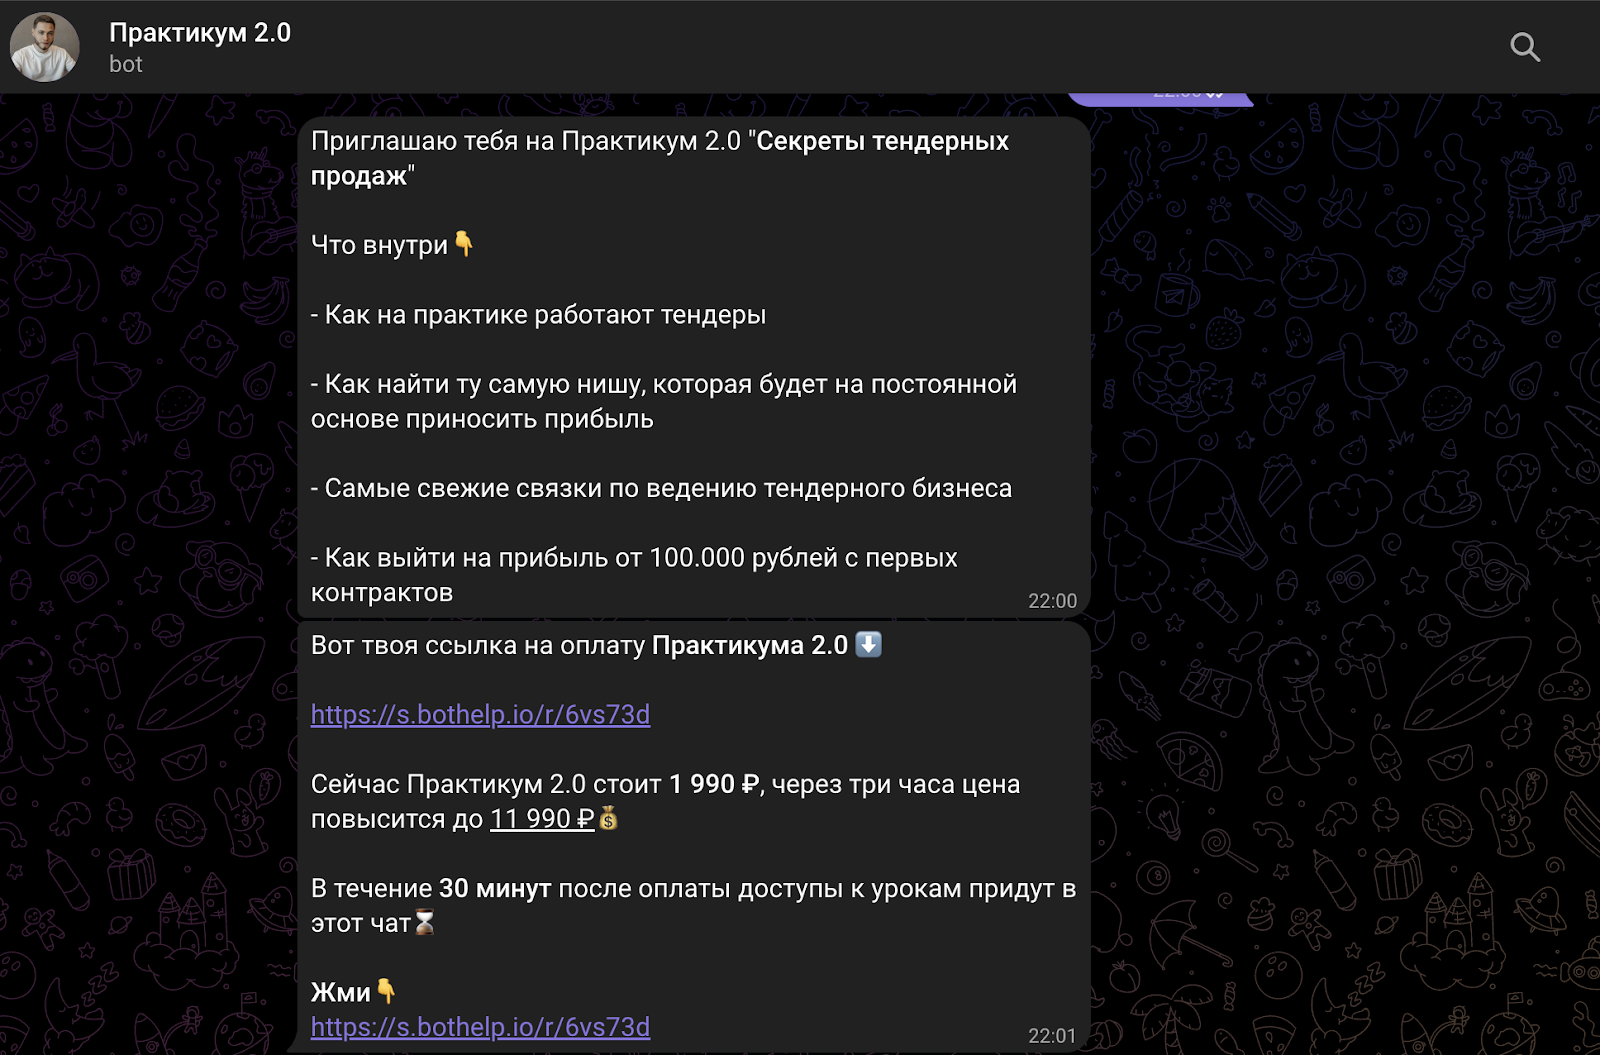Click the hourglass emoji after "этот чат"

425,922
